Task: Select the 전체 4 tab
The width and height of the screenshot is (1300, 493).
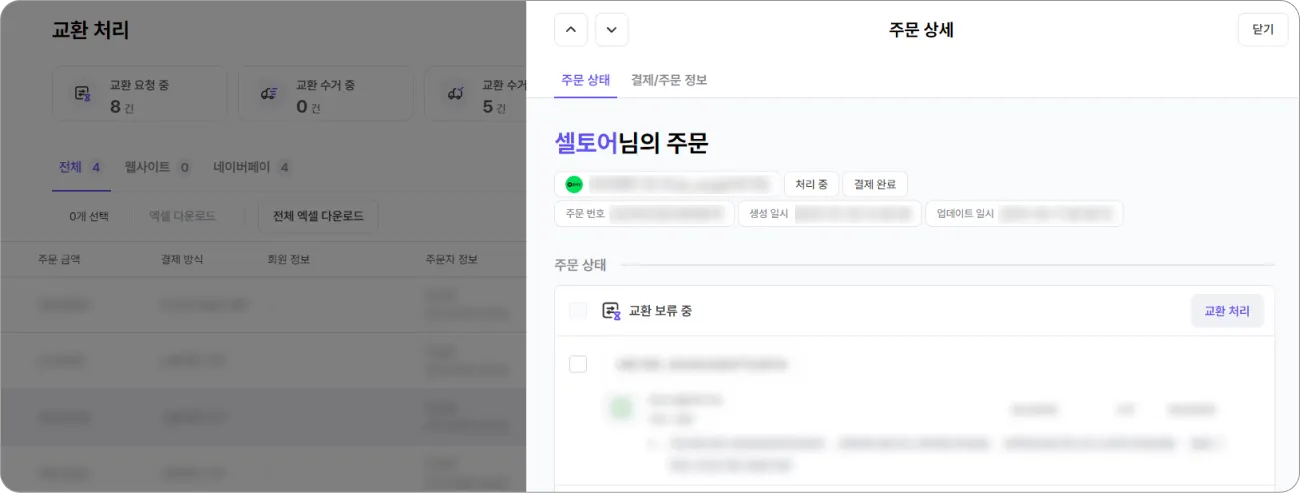Action: (x=81, y=167)
